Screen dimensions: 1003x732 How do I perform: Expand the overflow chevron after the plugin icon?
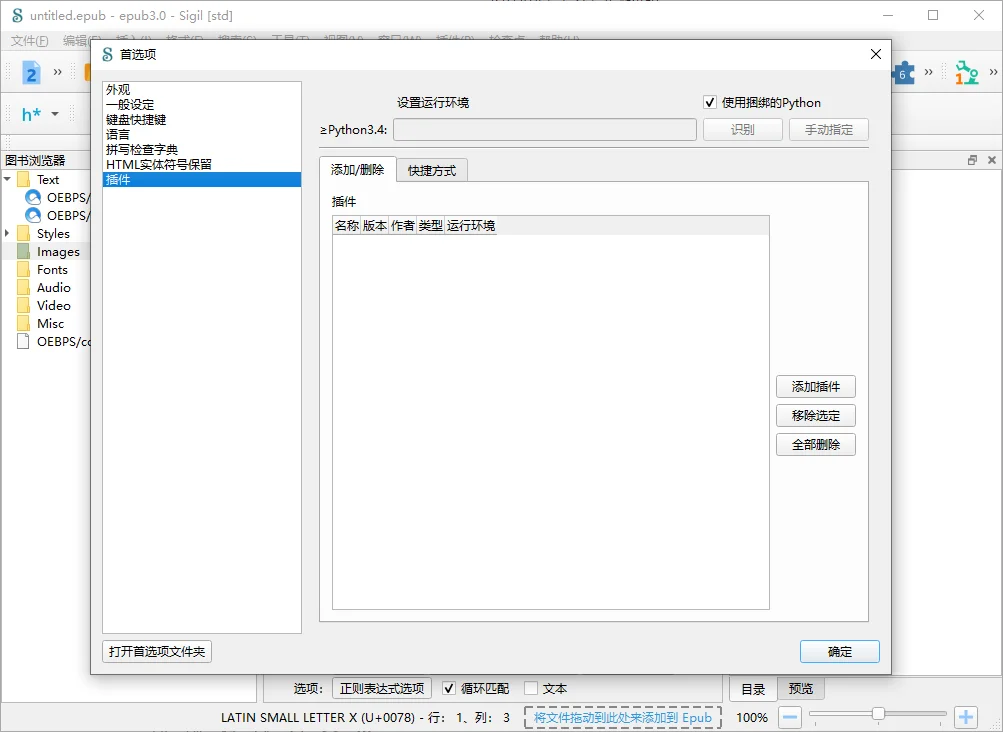(x=928, y=72)
